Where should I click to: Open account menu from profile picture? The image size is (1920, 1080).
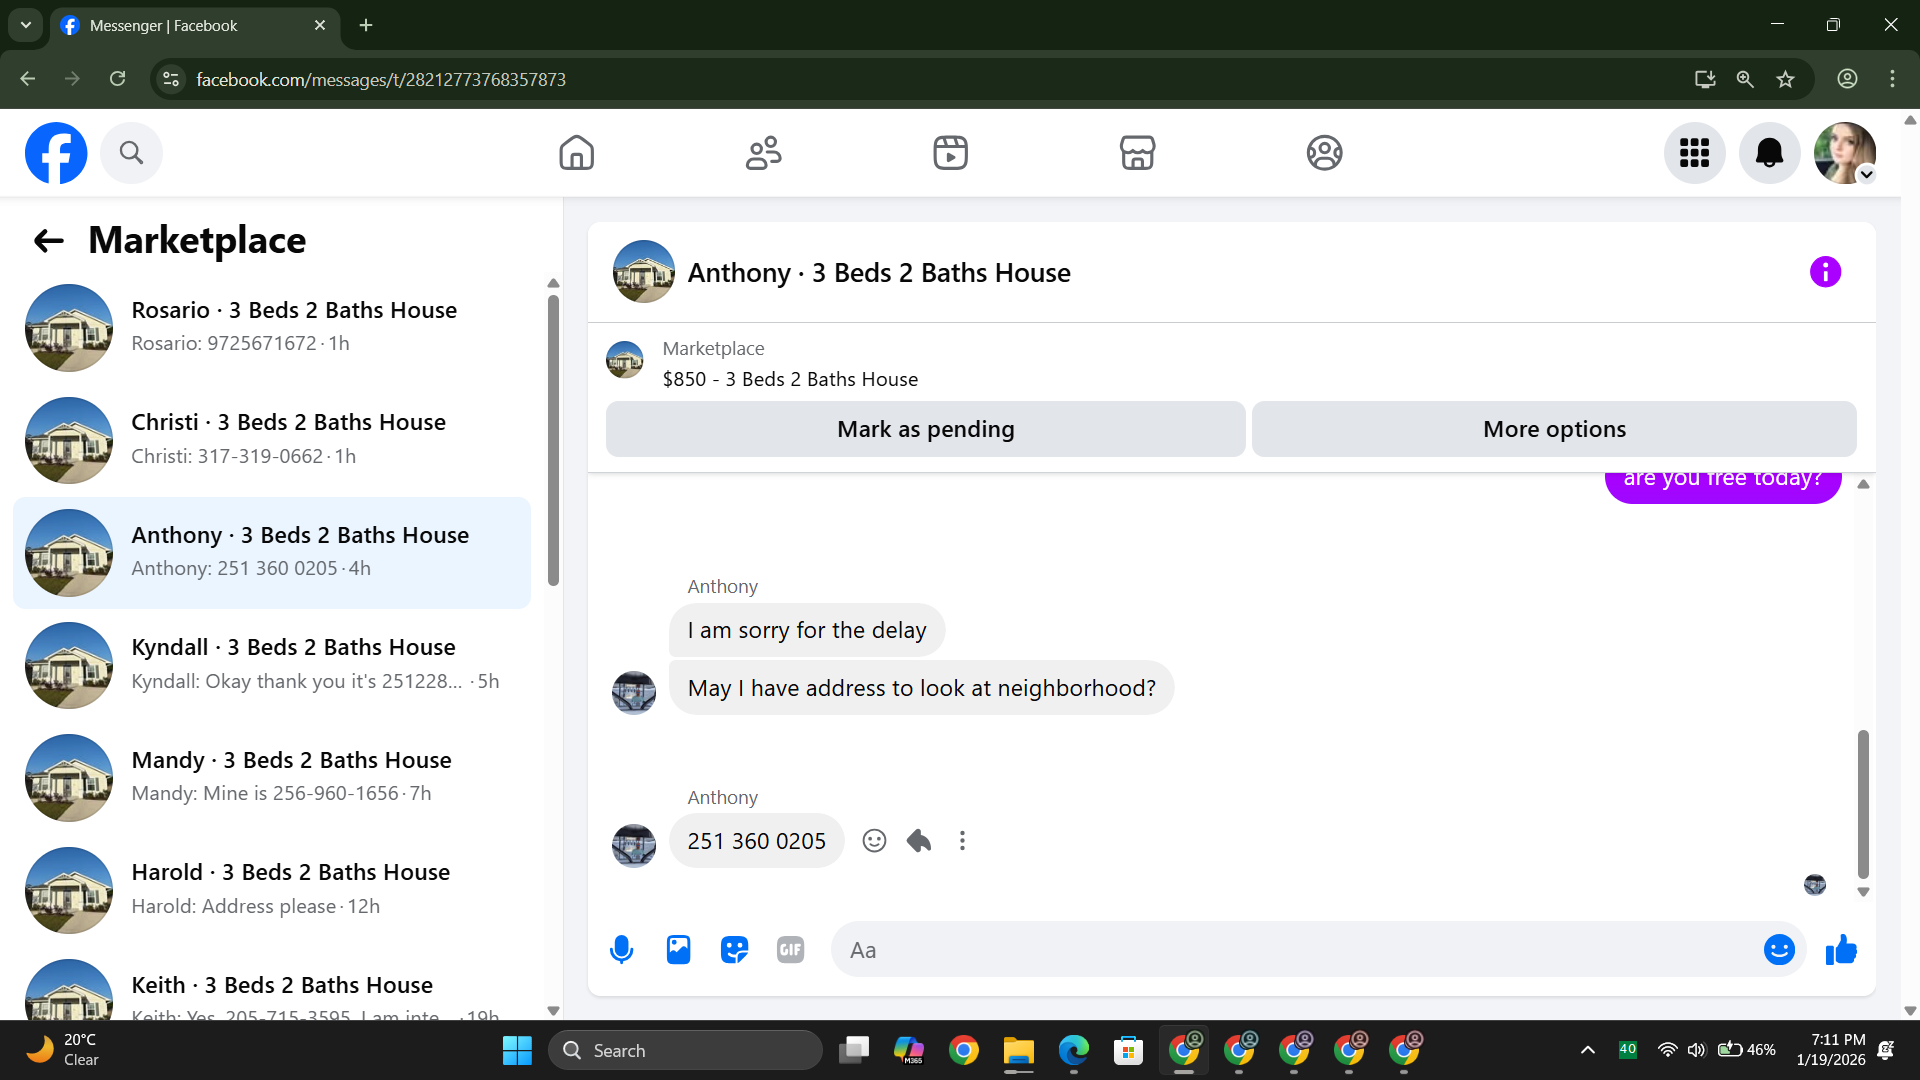[x=1844, y=153]
